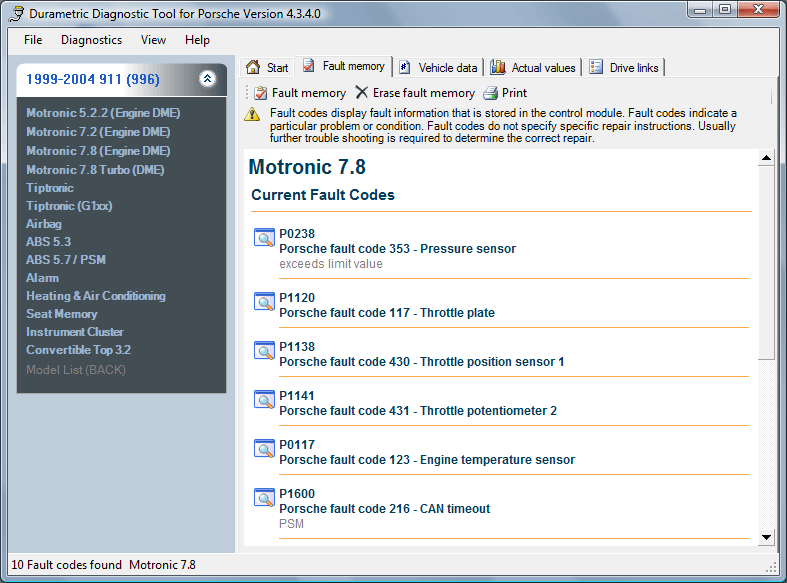Click the yellow warning triangle icon
787x583 pixels.
click(x=252, y=114)
